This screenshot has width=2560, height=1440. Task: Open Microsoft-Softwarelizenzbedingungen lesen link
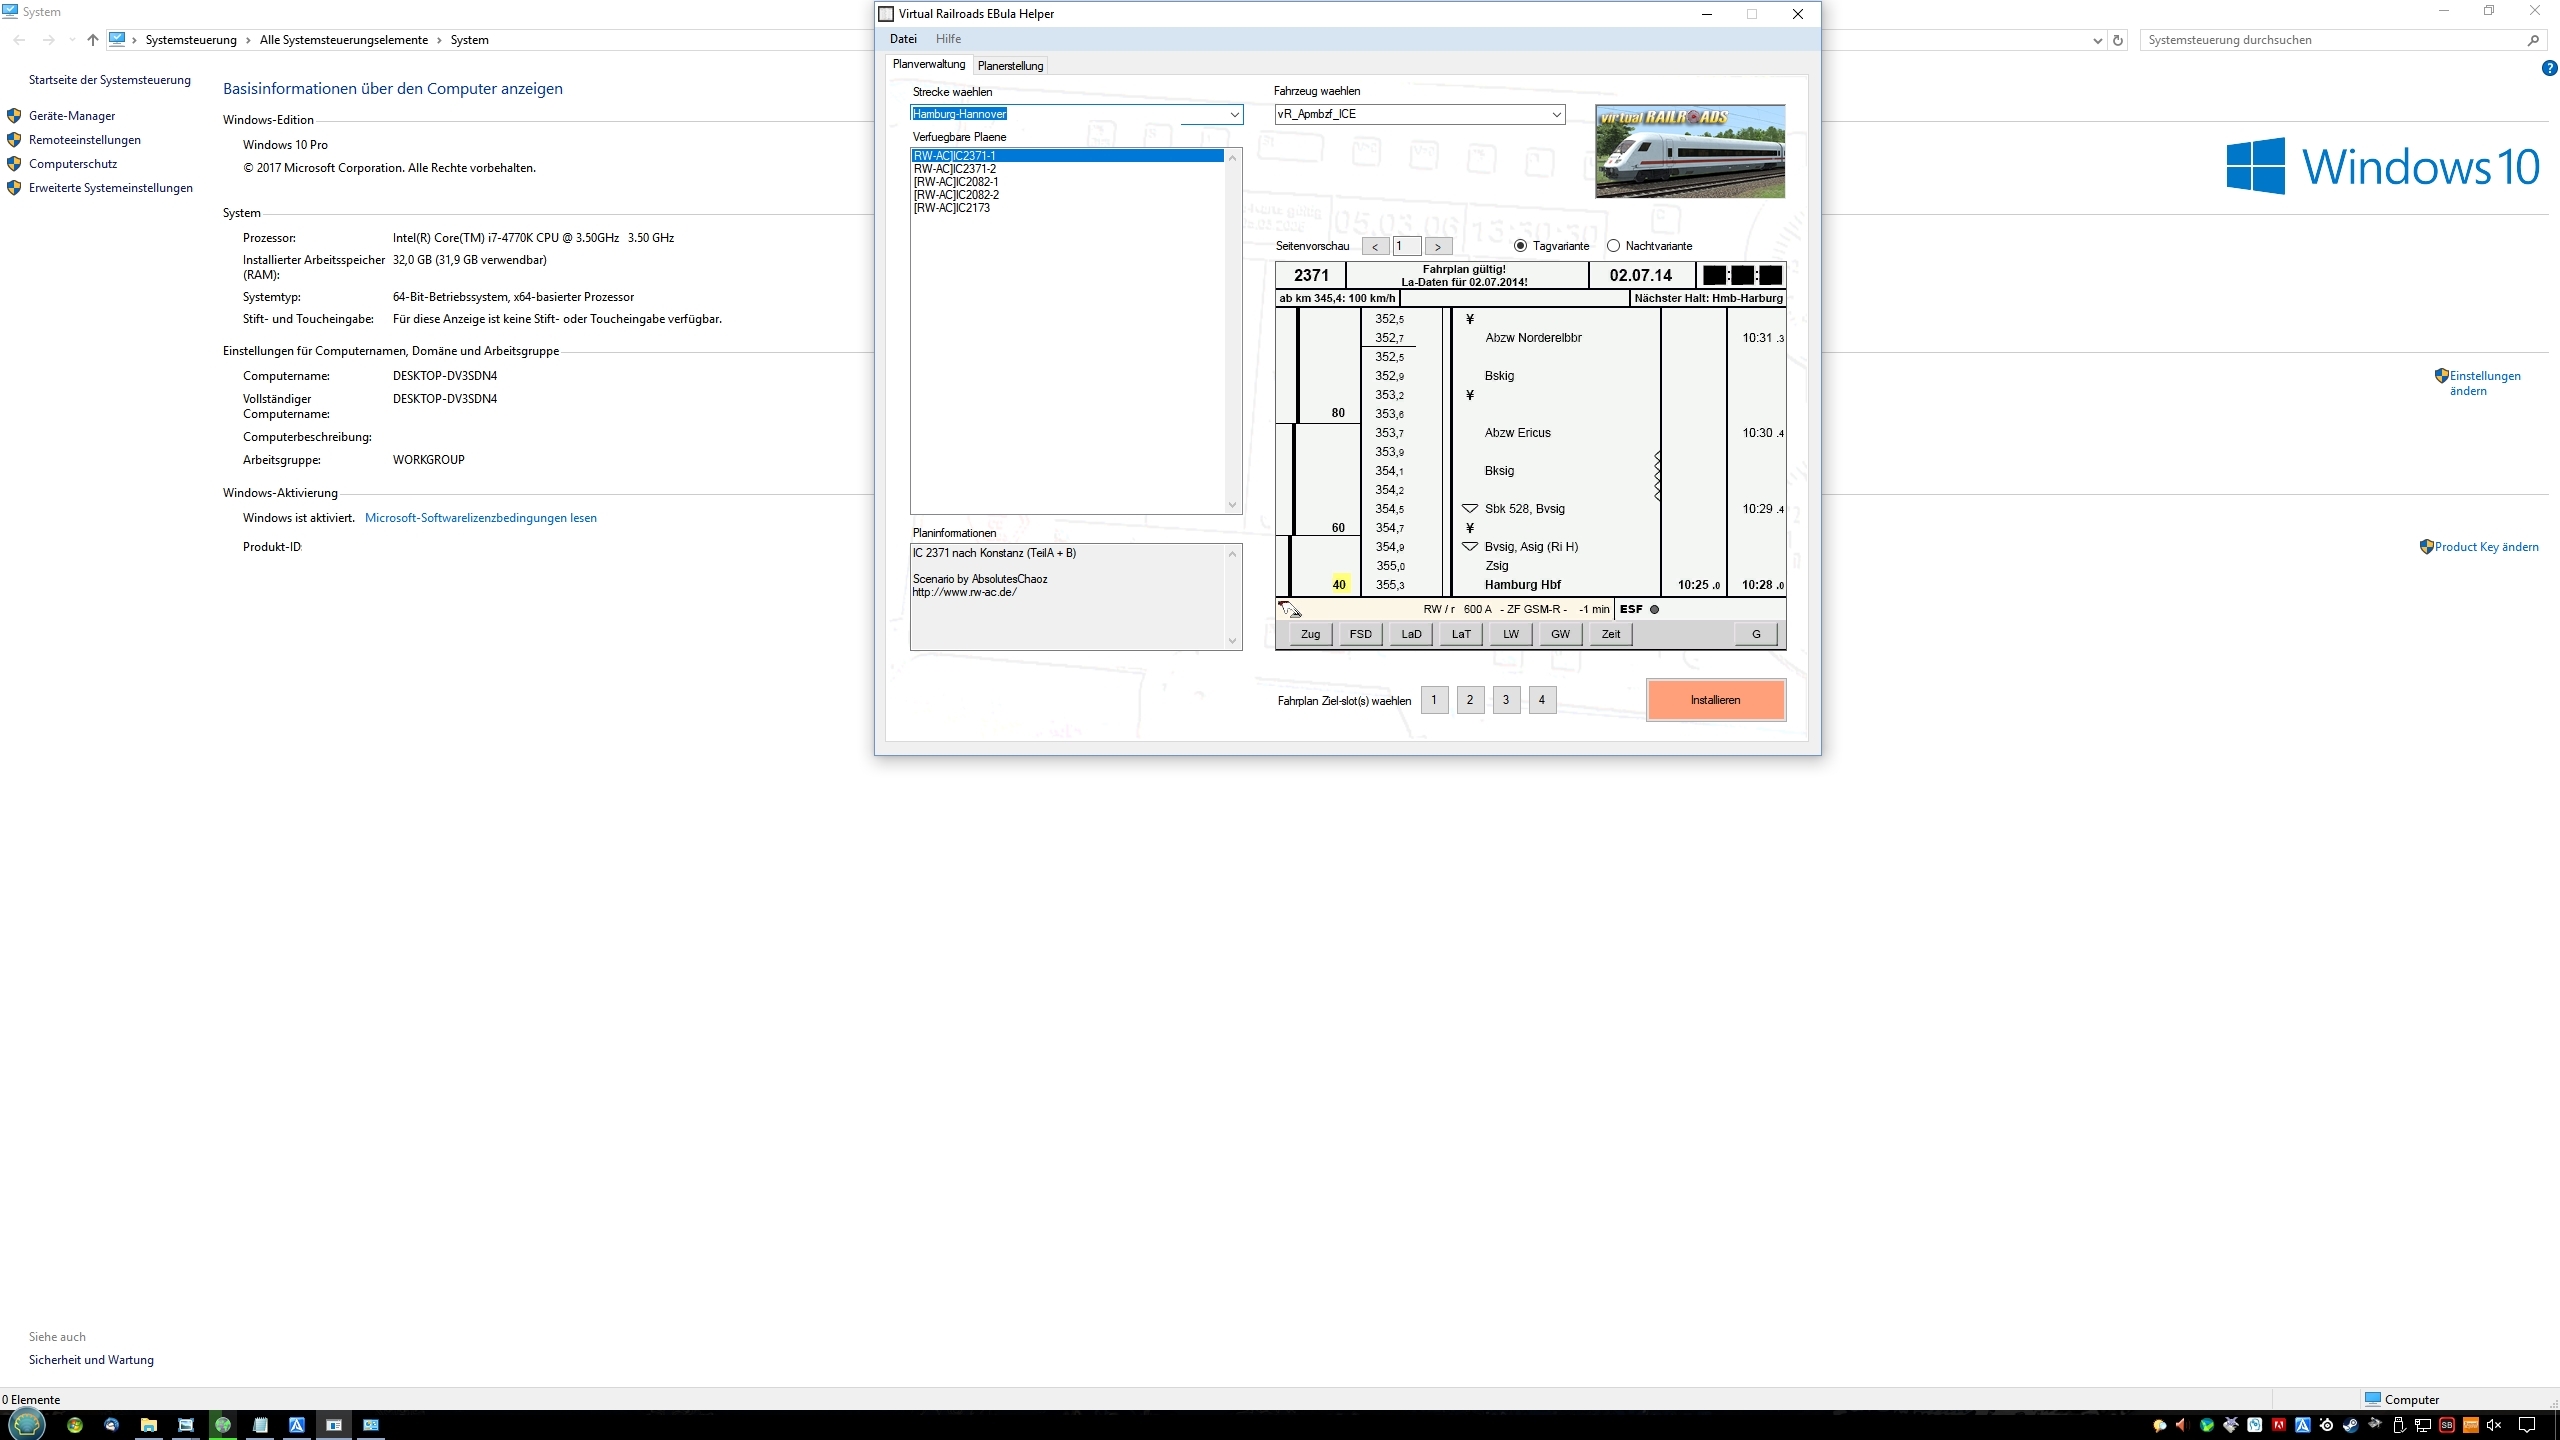tap(480, 518)
